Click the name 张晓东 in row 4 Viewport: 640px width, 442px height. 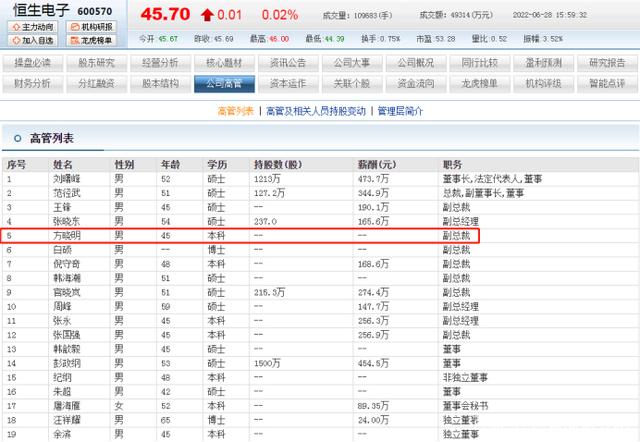click(x=67, y=222)
